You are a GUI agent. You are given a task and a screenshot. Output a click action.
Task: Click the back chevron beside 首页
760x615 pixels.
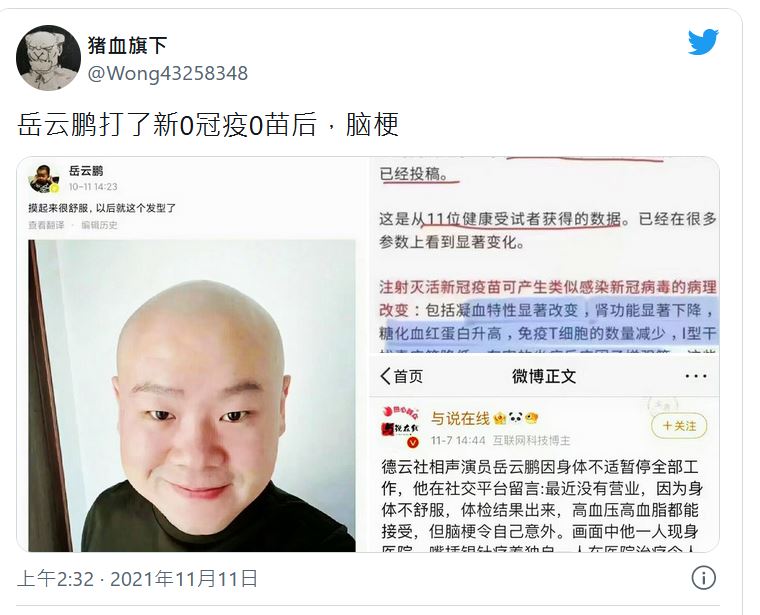(x=386, y=376)
